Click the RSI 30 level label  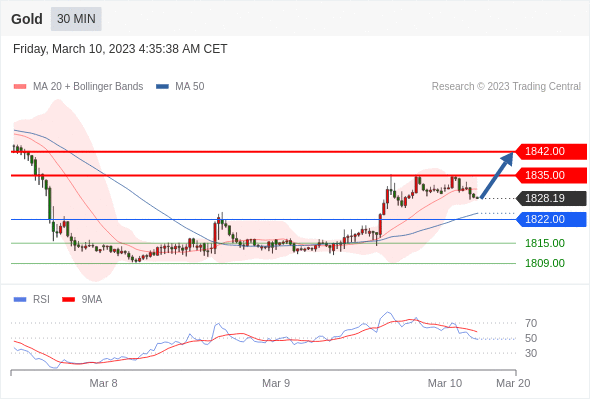click(531, 353)
